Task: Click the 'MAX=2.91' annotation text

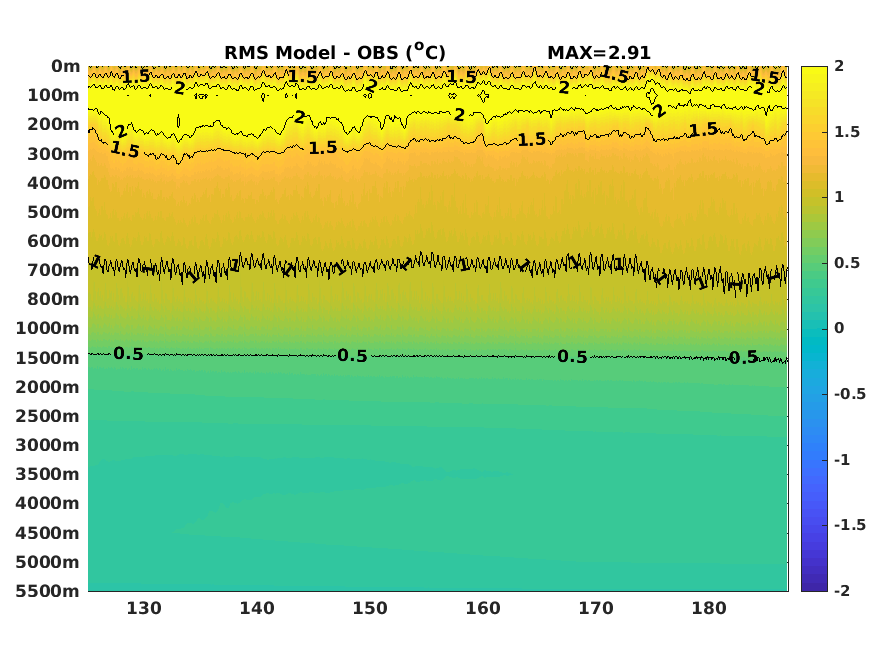Action: click(599, 53)
